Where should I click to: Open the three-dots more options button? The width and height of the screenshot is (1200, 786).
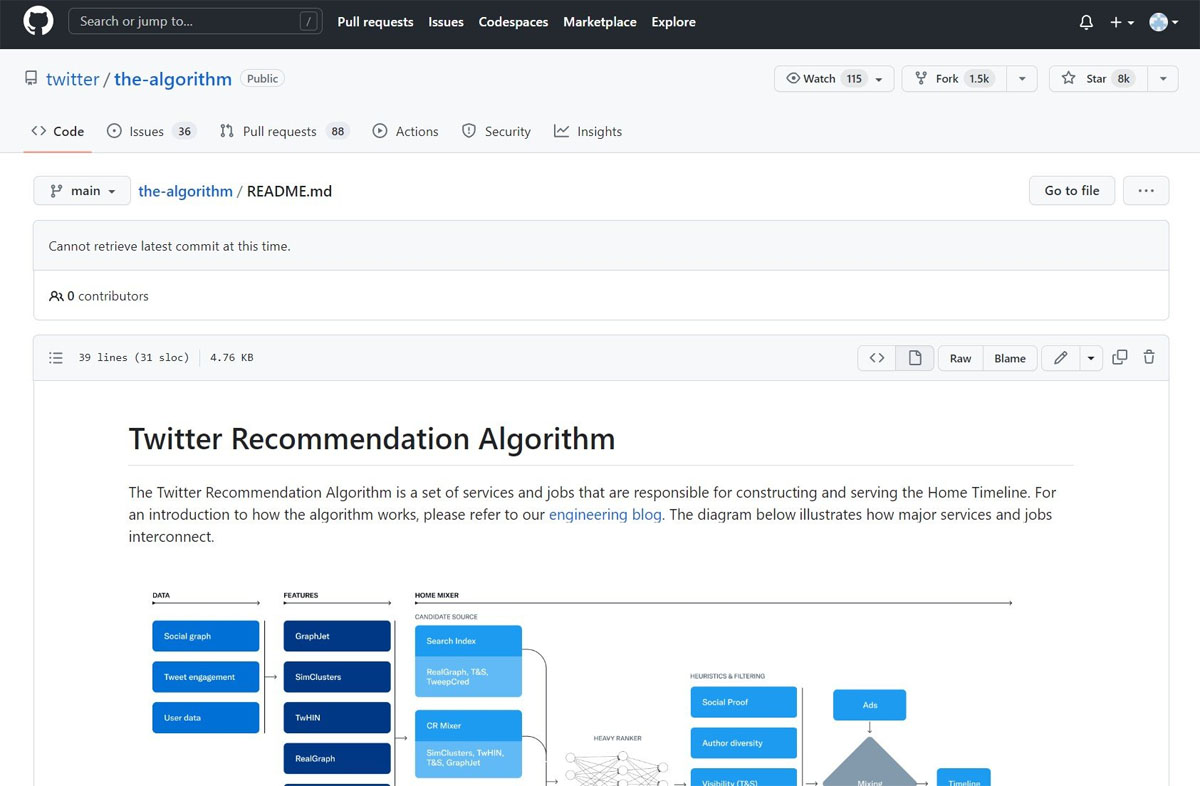click(1146, 191)
